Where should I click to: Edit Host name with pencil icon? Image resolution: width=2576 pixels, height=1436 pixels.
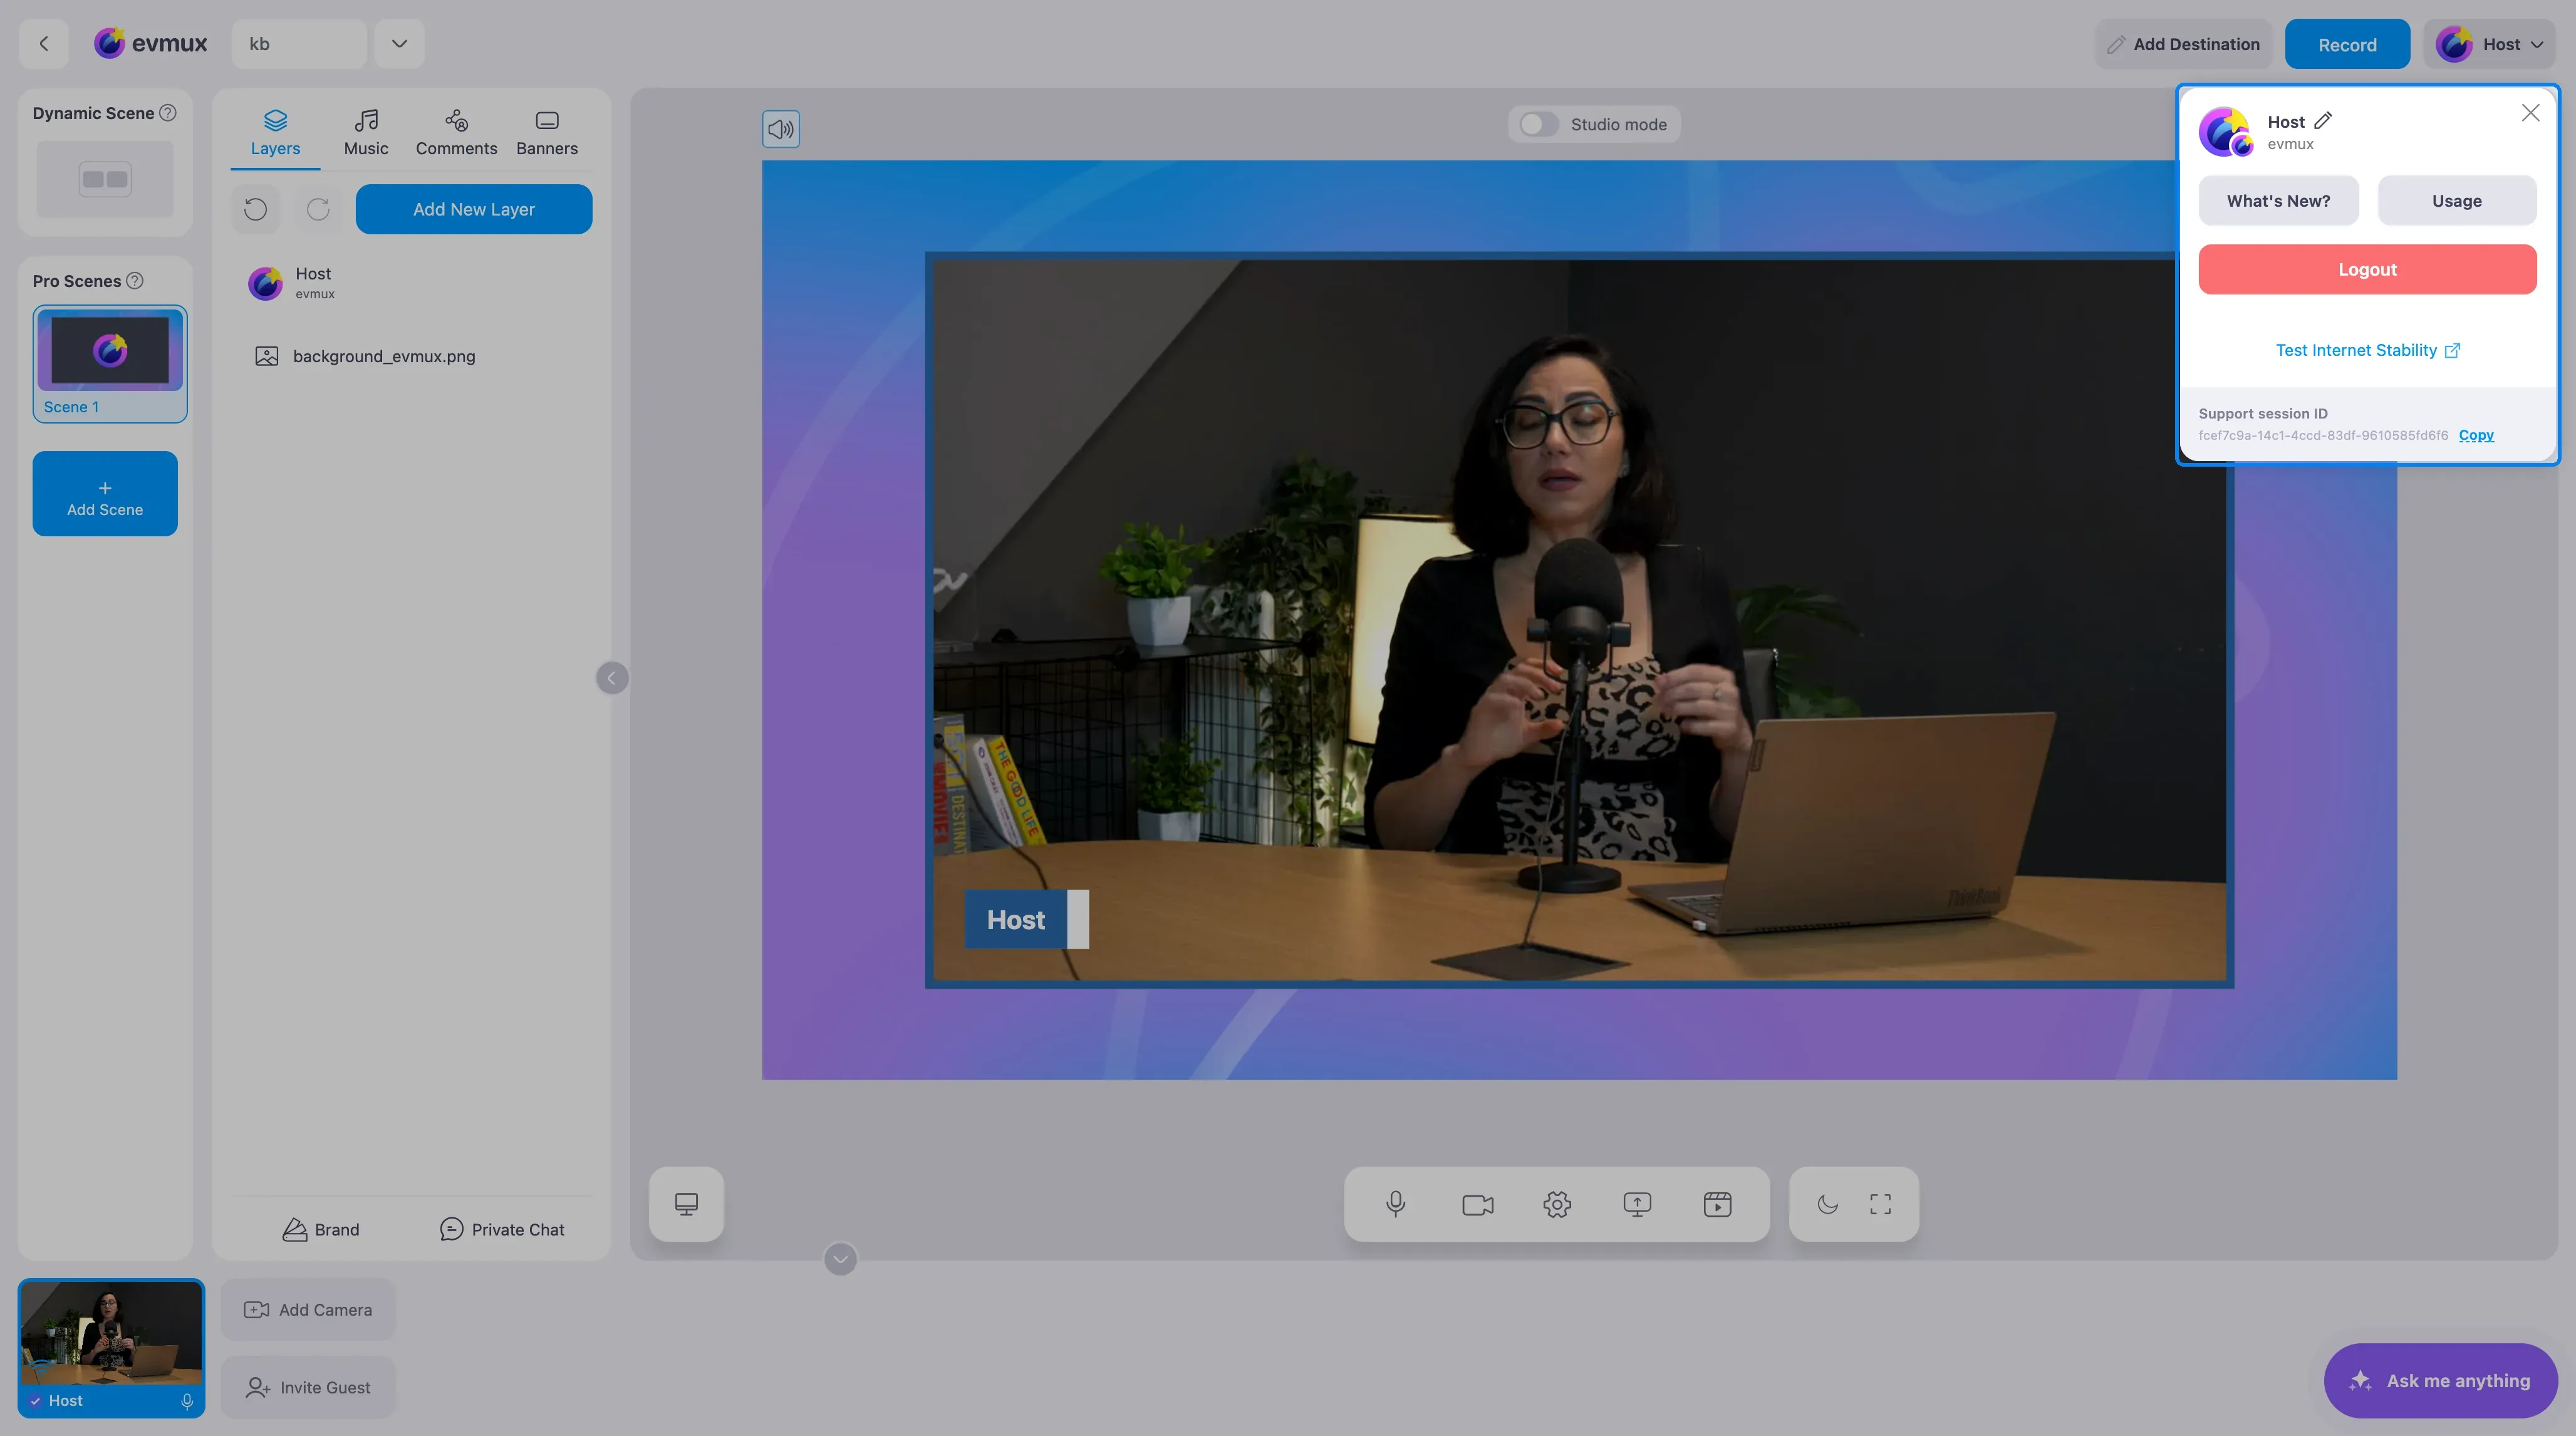tap(2323, 120)
